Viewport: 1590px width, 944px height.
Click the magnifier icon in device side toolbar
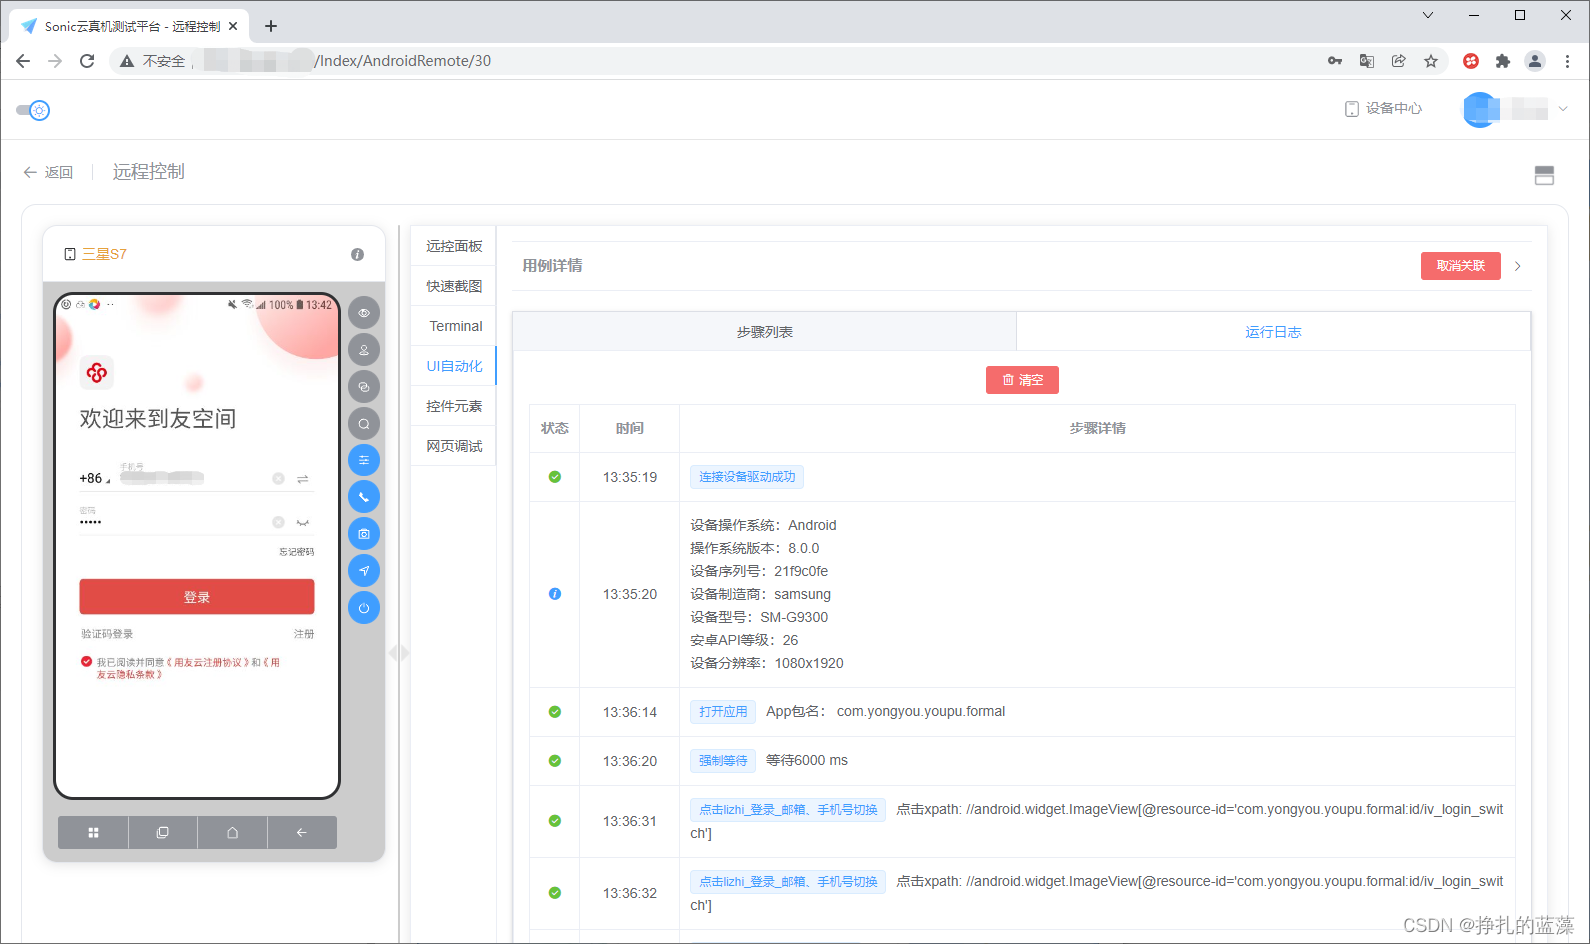click(364, 424)
